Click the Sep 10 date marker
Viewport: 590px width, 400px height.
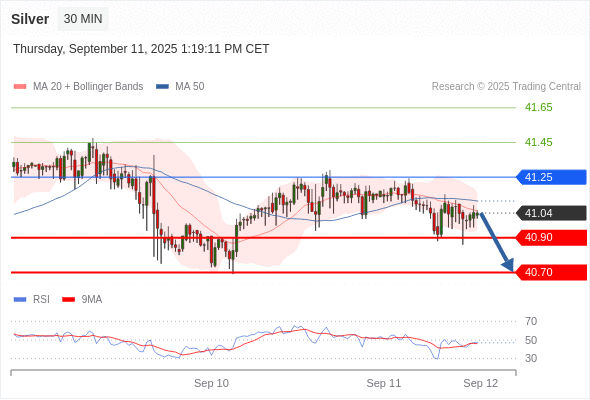[211, 383]
